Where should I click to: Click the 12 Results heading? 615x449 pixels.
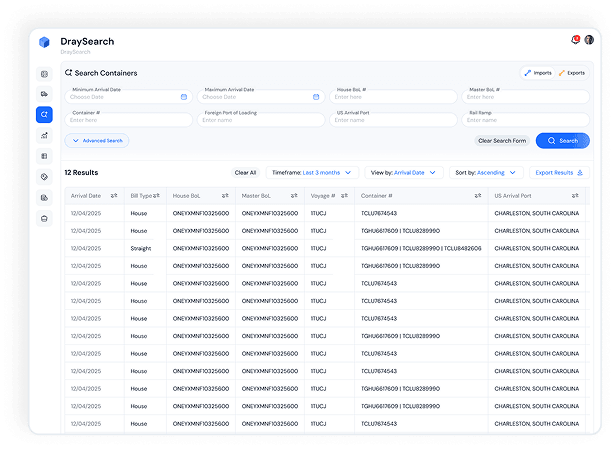tap(81, 173)
